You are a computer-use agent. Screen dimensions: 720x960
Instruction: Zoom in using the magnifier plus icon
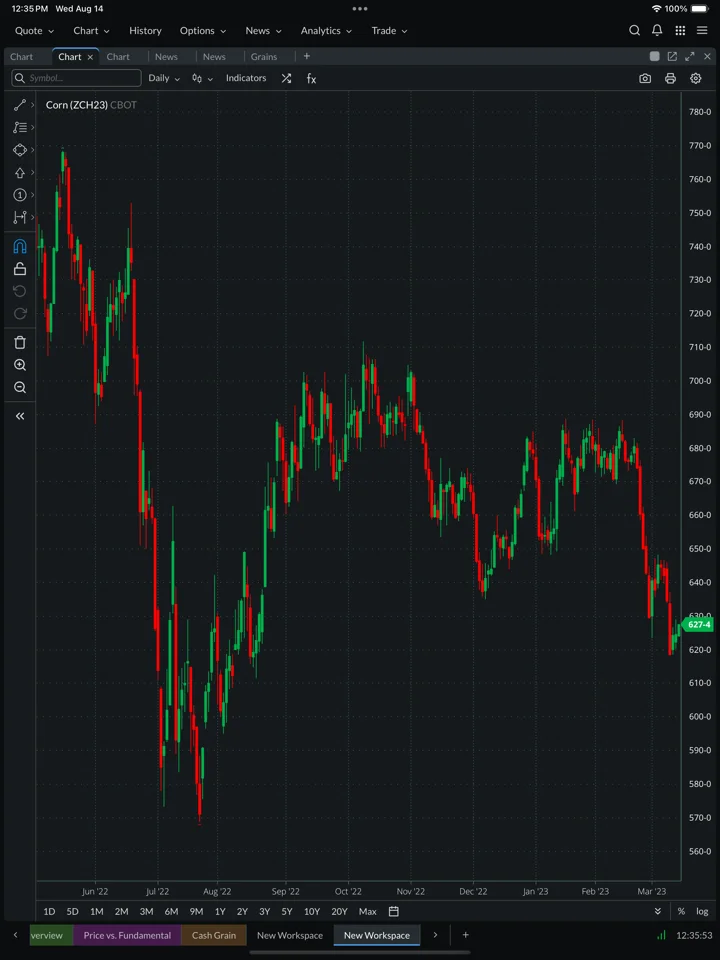click(x=20, y=365)
